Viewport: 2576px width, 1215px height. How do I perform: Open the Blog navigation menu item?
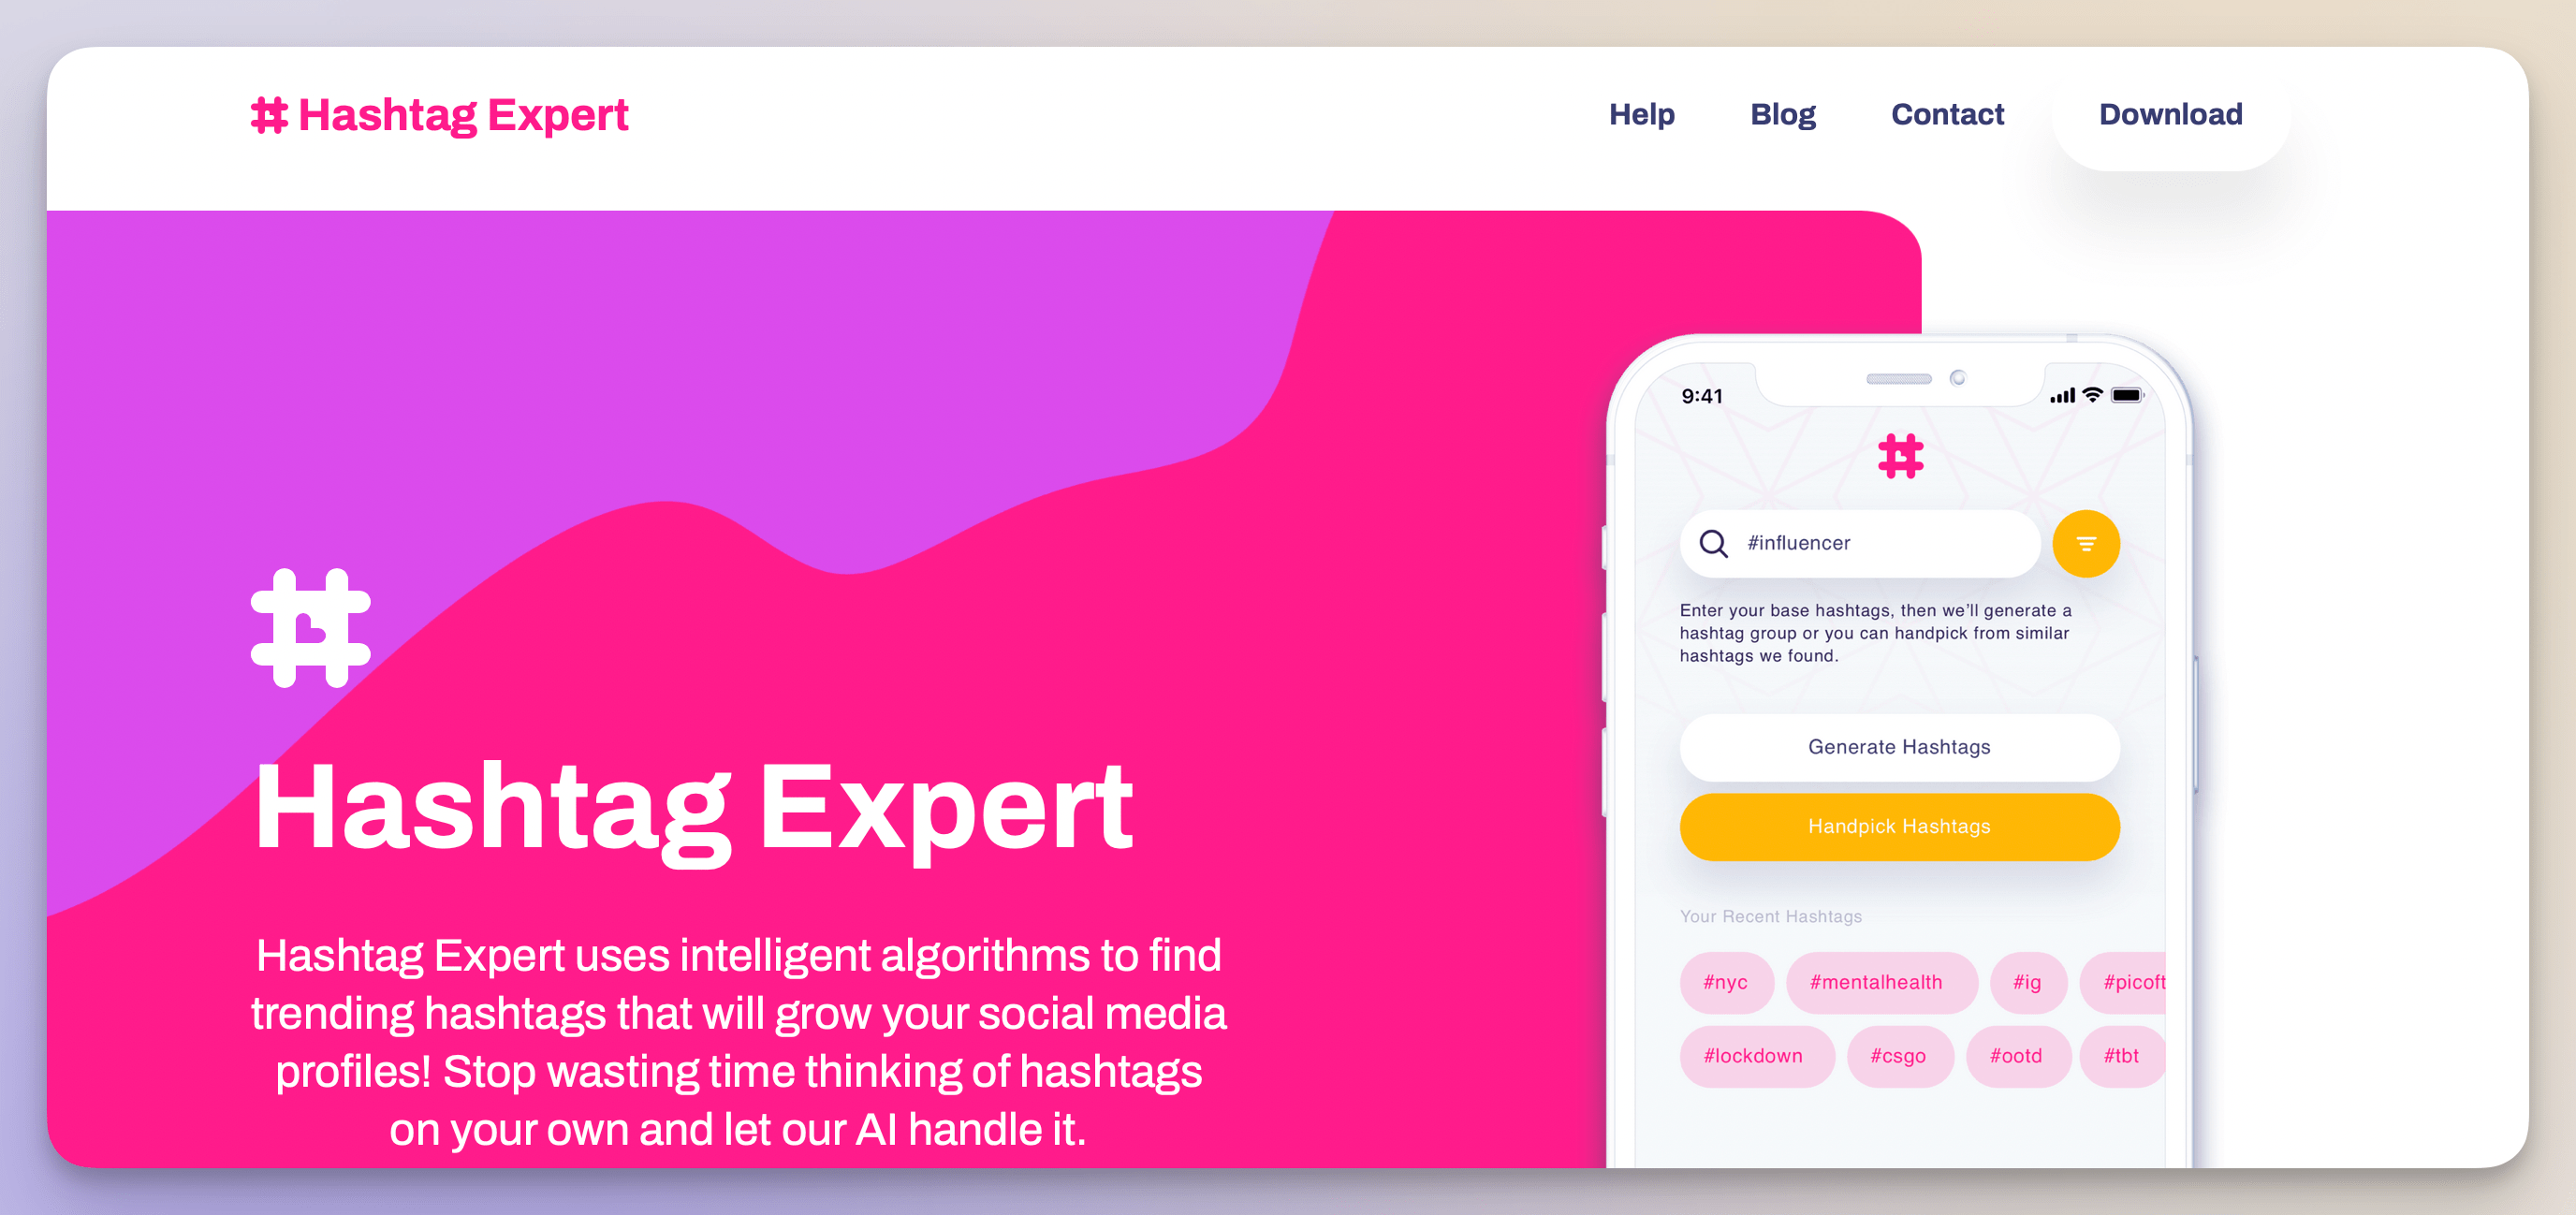(x=1781, y=113)
